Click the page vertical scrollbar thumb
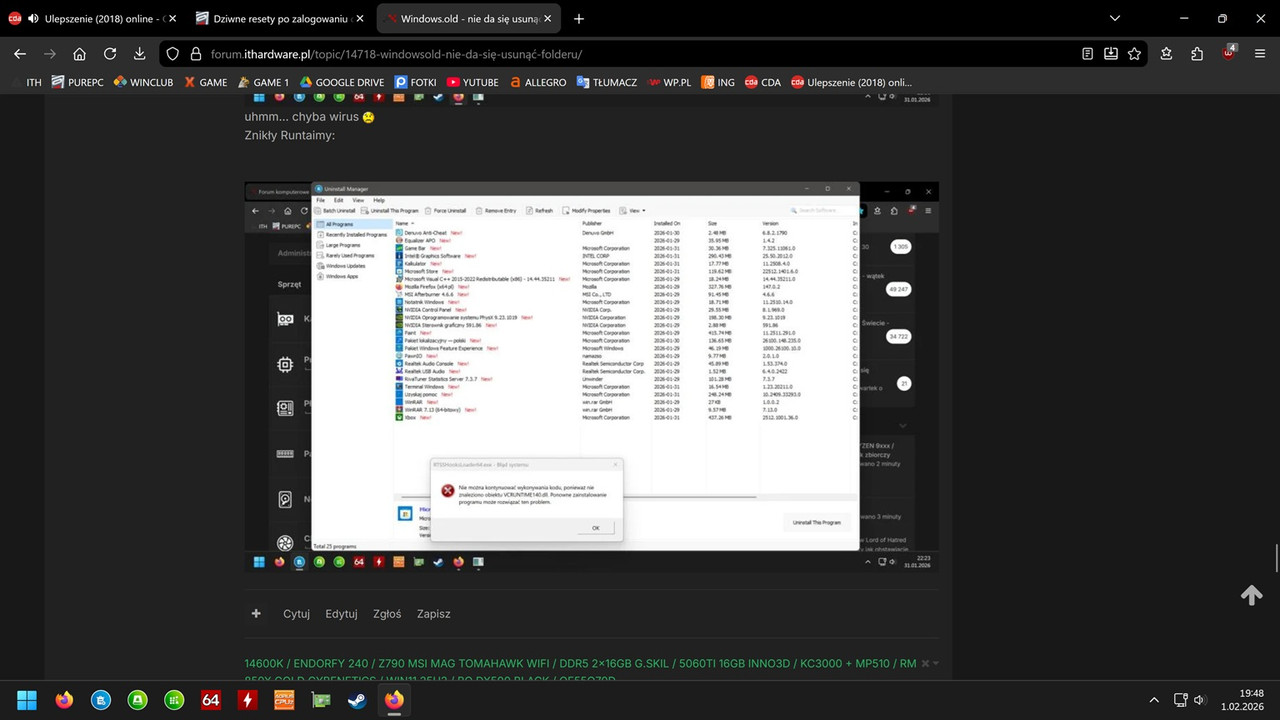 1275,558
